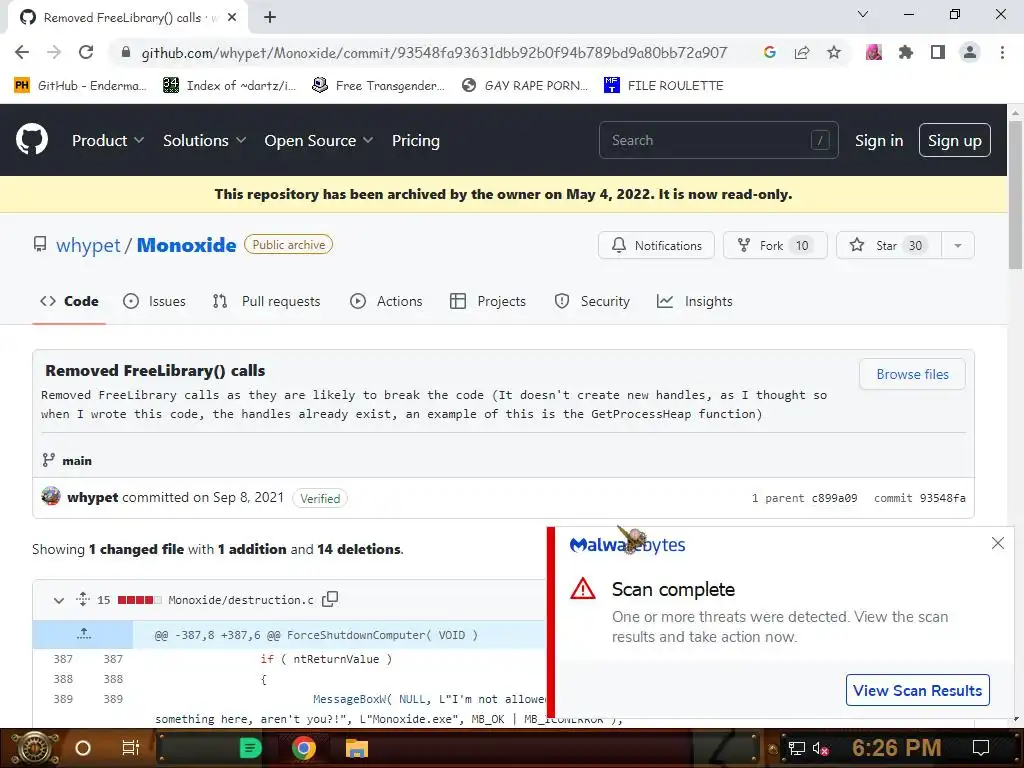1024x768 pixels.
Task: Click the Sign up button
Action: pyautogui.click(x=955, y=140)
